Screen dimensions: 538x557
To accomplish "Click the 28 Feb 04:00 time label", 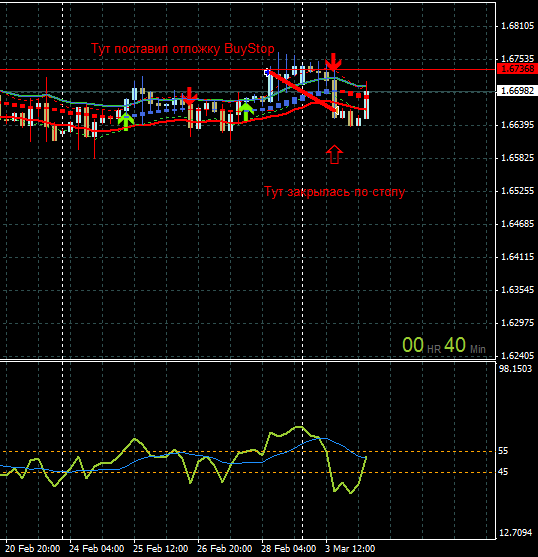I will pos(288,548).
